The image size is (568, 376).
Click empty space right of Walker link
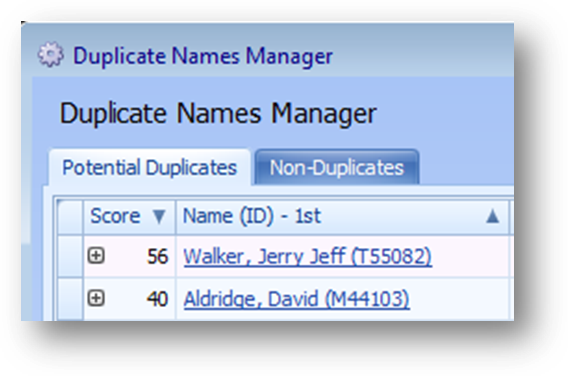(471, 256)
